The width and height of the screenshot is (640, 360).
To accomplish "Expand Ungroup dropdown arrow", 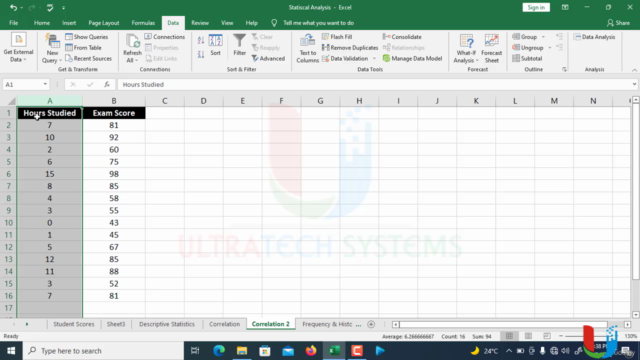I will tap(549, 48).
